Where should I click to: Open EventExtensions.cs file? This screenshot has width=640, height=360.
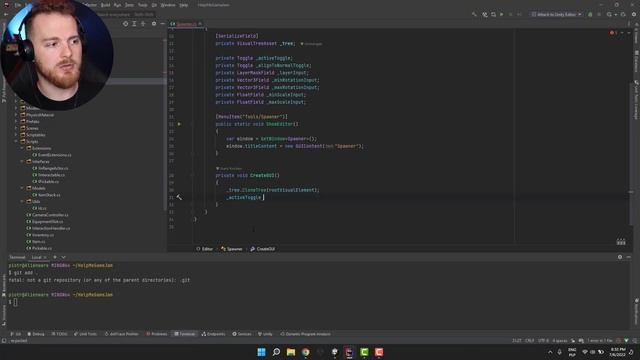52,155
